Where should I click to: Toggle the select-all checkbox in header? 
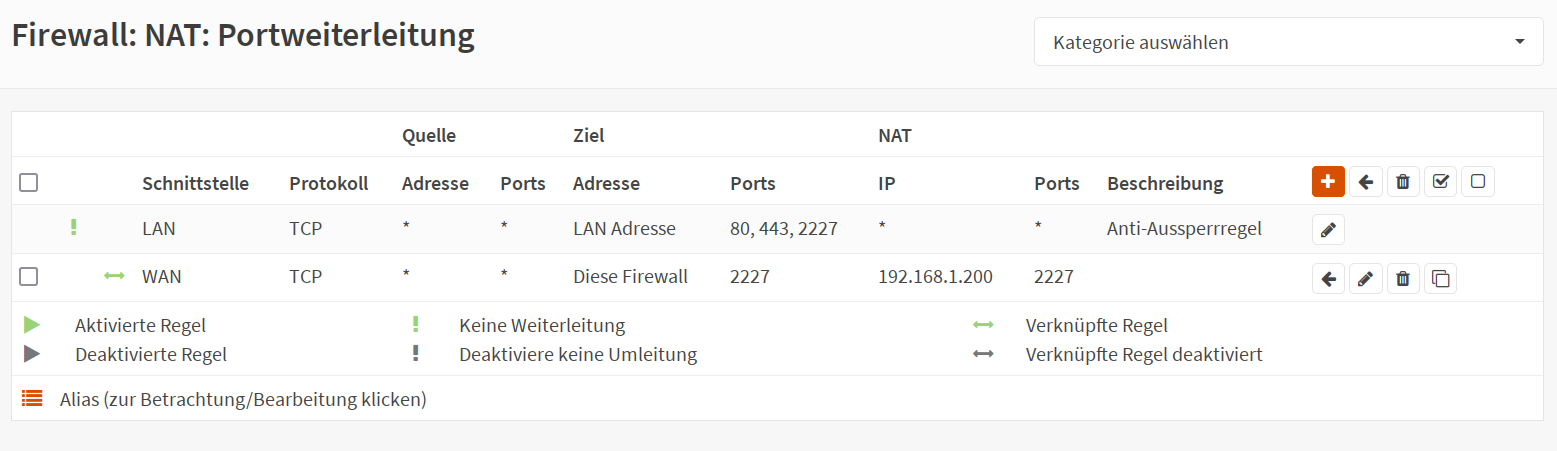tap(29, 183)
